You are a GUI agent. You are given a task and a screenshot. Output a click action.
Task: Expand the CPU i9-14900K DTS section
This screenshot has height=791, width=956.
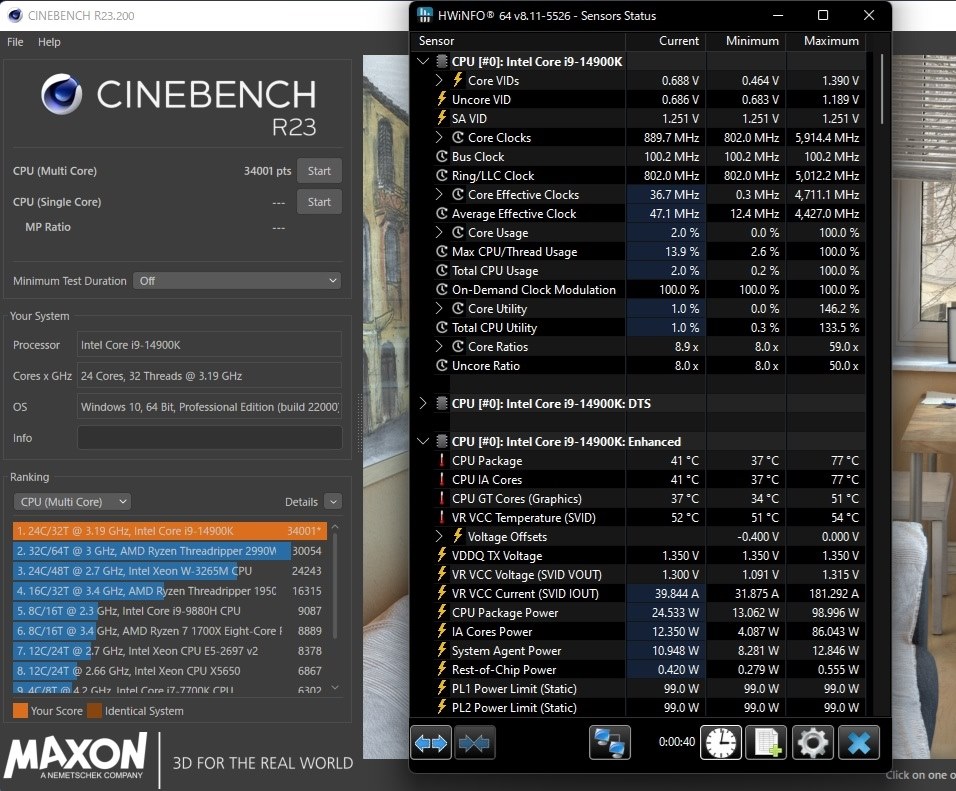click(423, 403)
